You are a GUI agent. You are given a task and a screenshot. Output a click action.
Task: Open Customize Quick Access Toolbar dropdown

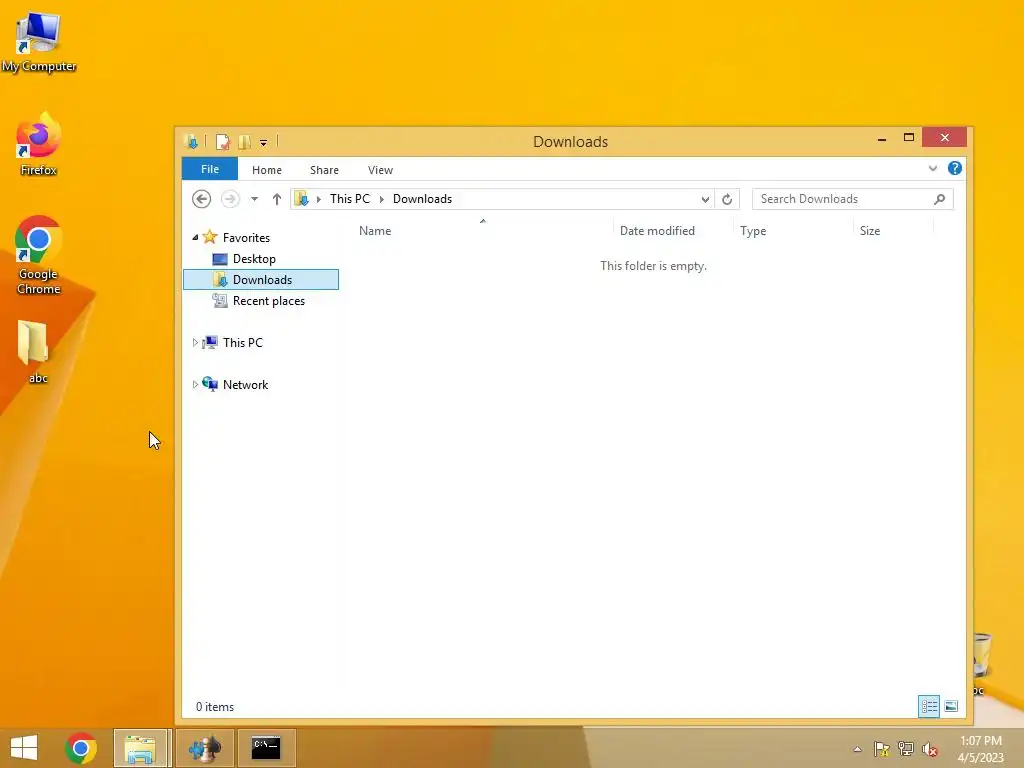point(263,142)
